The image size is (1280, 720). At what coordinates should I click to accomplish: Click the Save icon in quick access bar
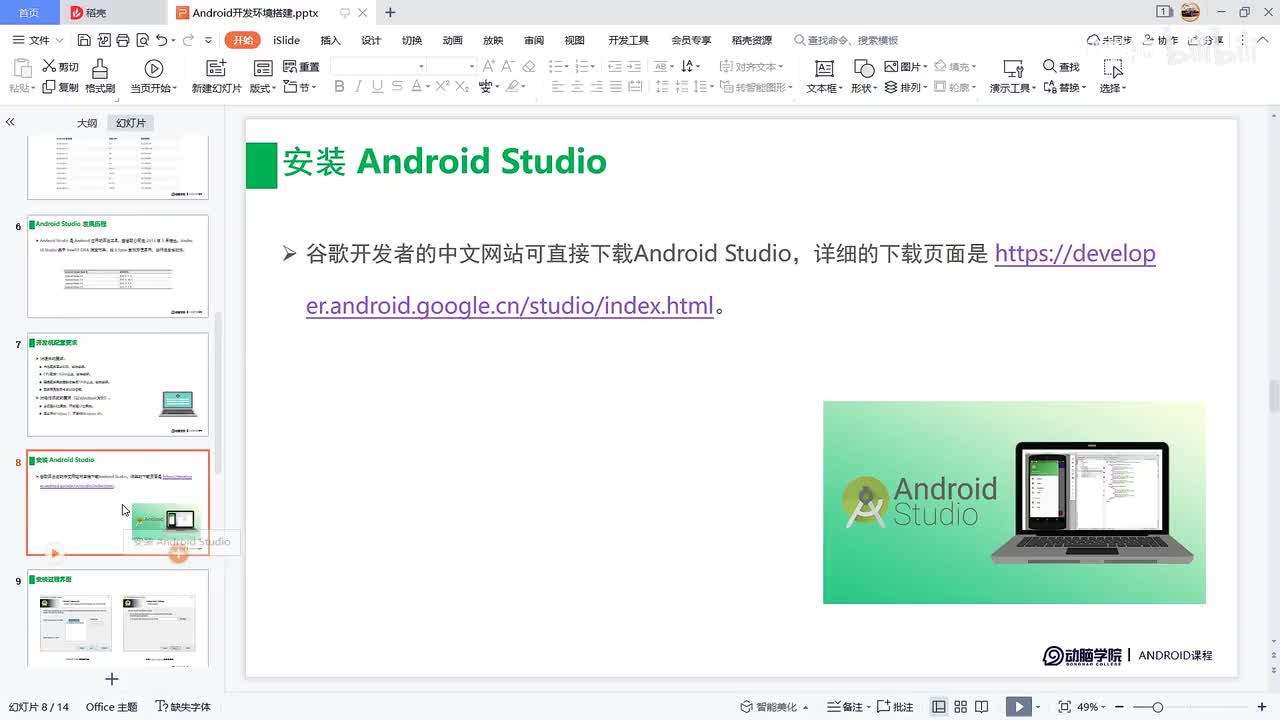pyautogui.click(x=84, y=40)
